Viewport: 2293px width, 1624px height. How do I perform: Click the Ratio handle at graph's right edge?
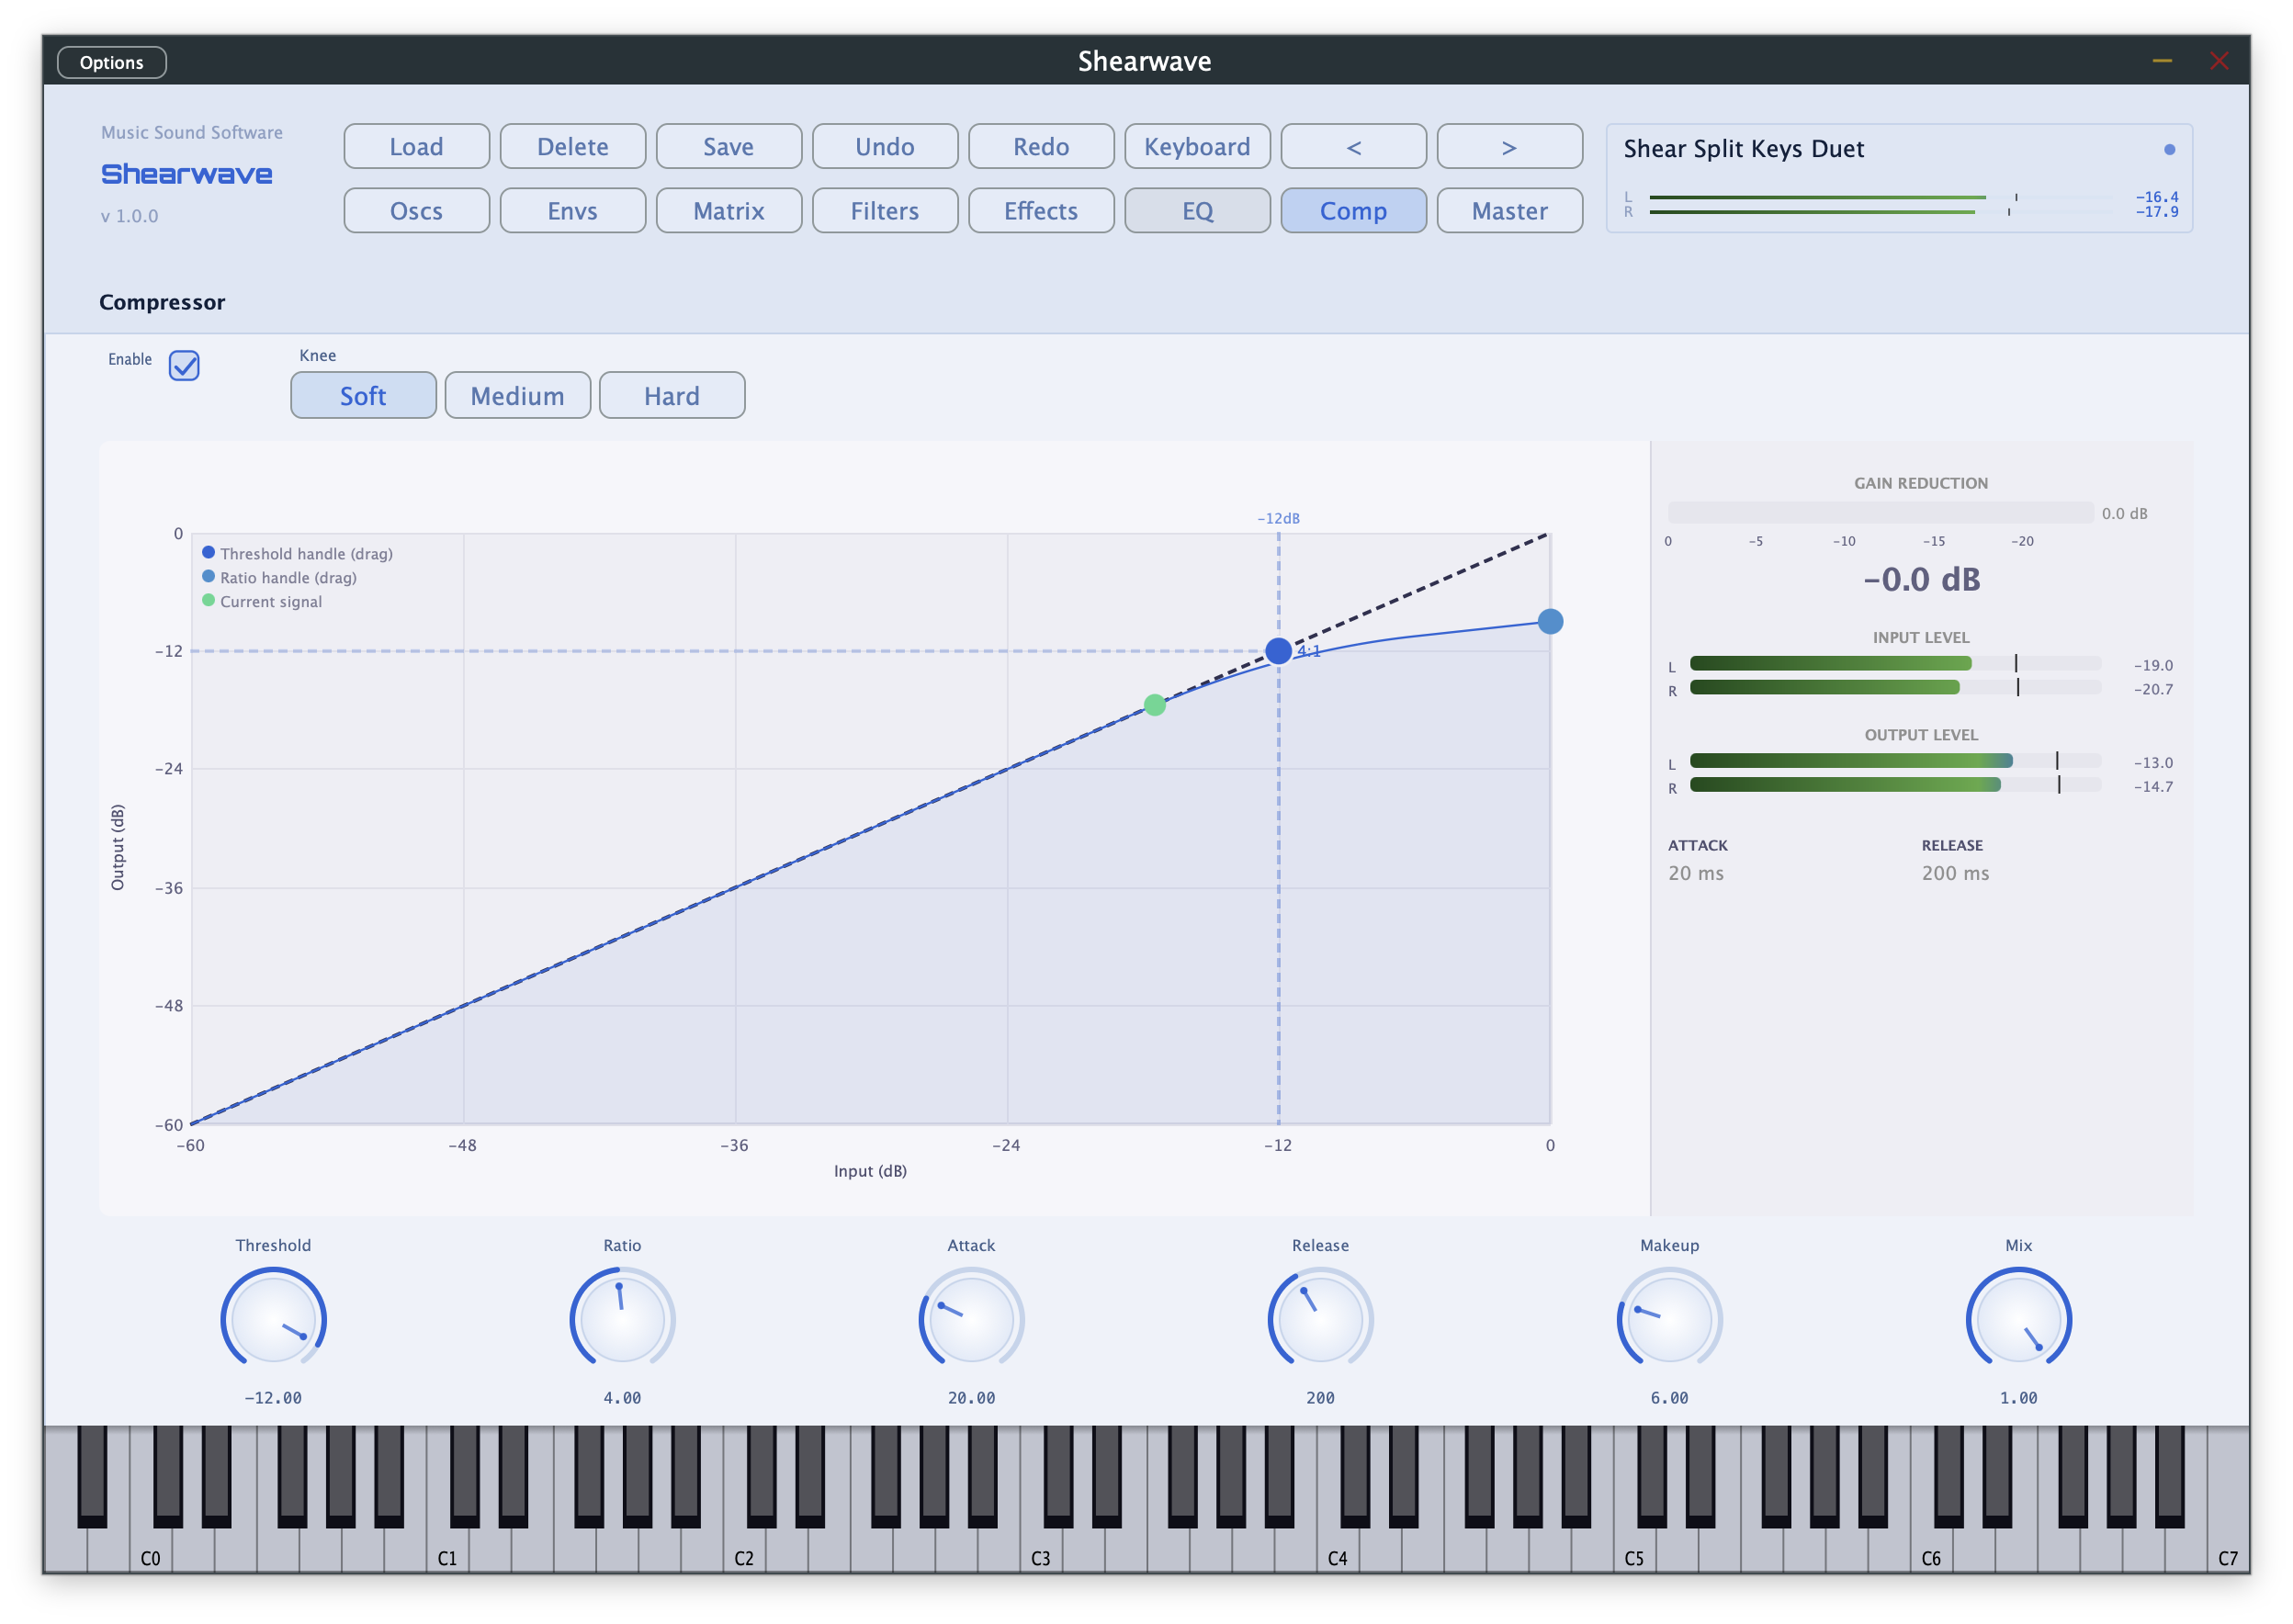click(x=1549, y=622)
